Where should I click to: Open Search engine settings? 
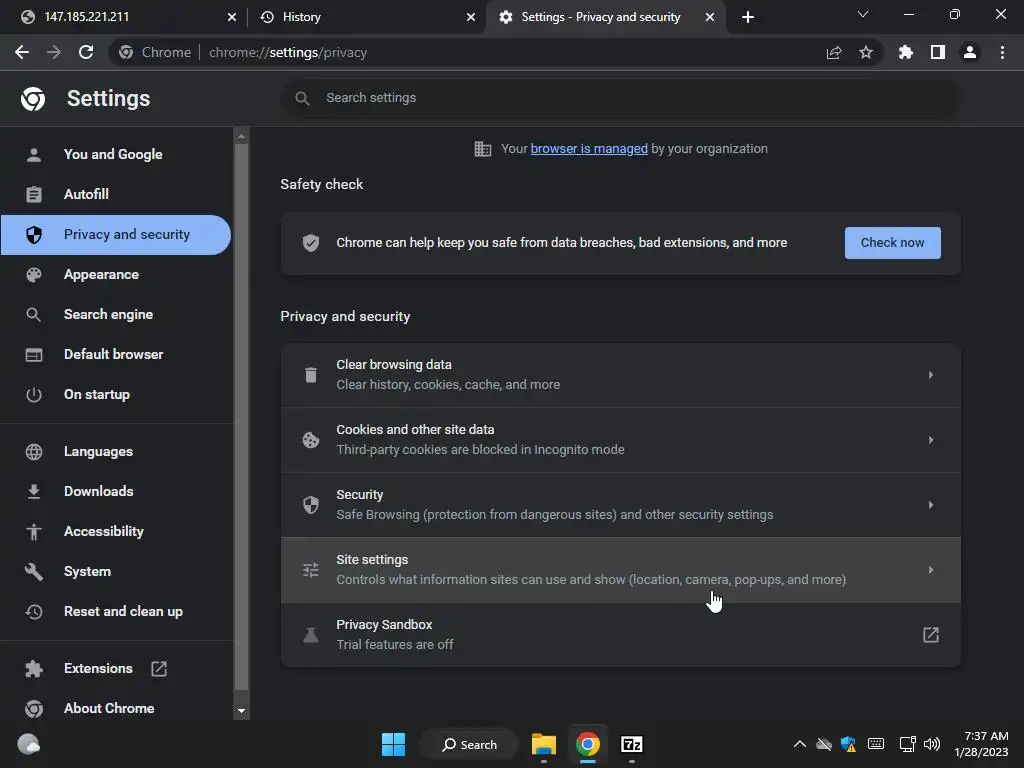116,314
